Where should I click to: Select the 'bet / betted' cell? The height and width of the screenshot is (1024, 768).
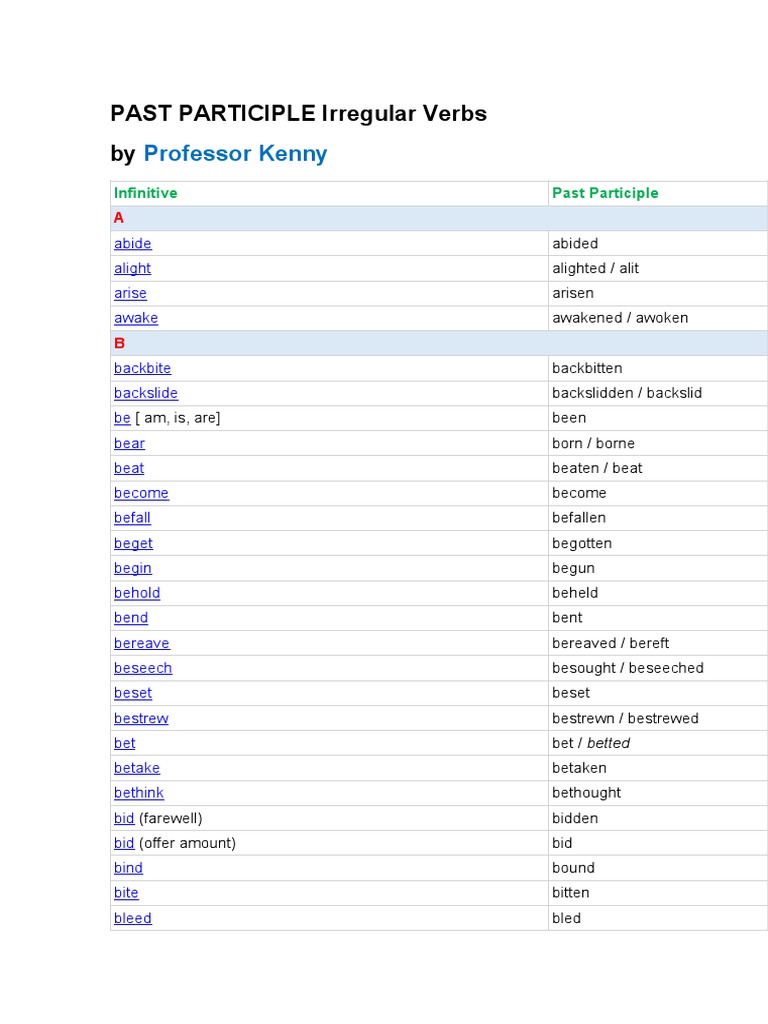point(658,743)
